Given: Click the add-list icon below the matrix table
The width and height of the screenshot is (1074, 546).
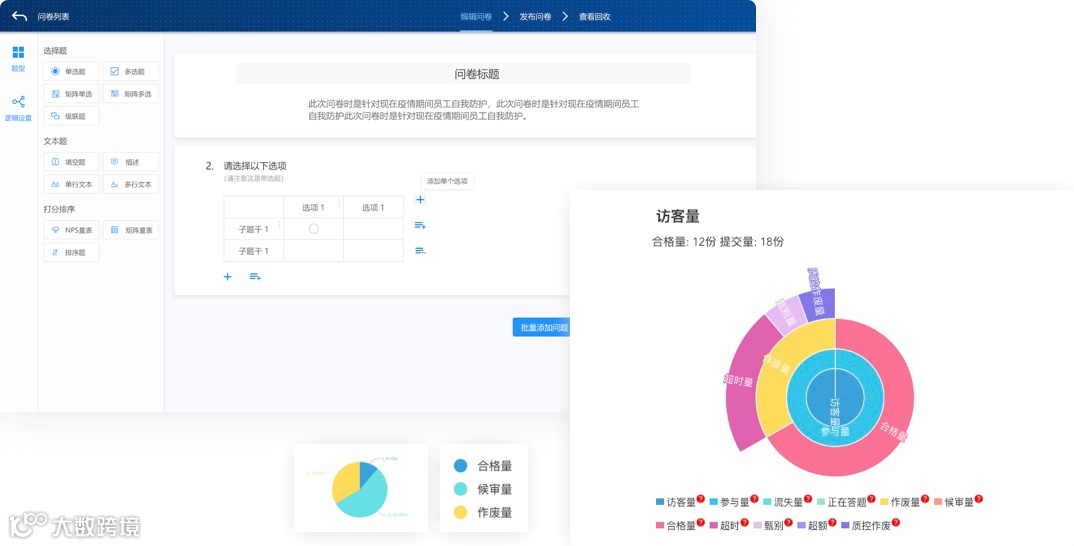Looking at the screenshot, I should pyautogui.click(x=255, y=277).
